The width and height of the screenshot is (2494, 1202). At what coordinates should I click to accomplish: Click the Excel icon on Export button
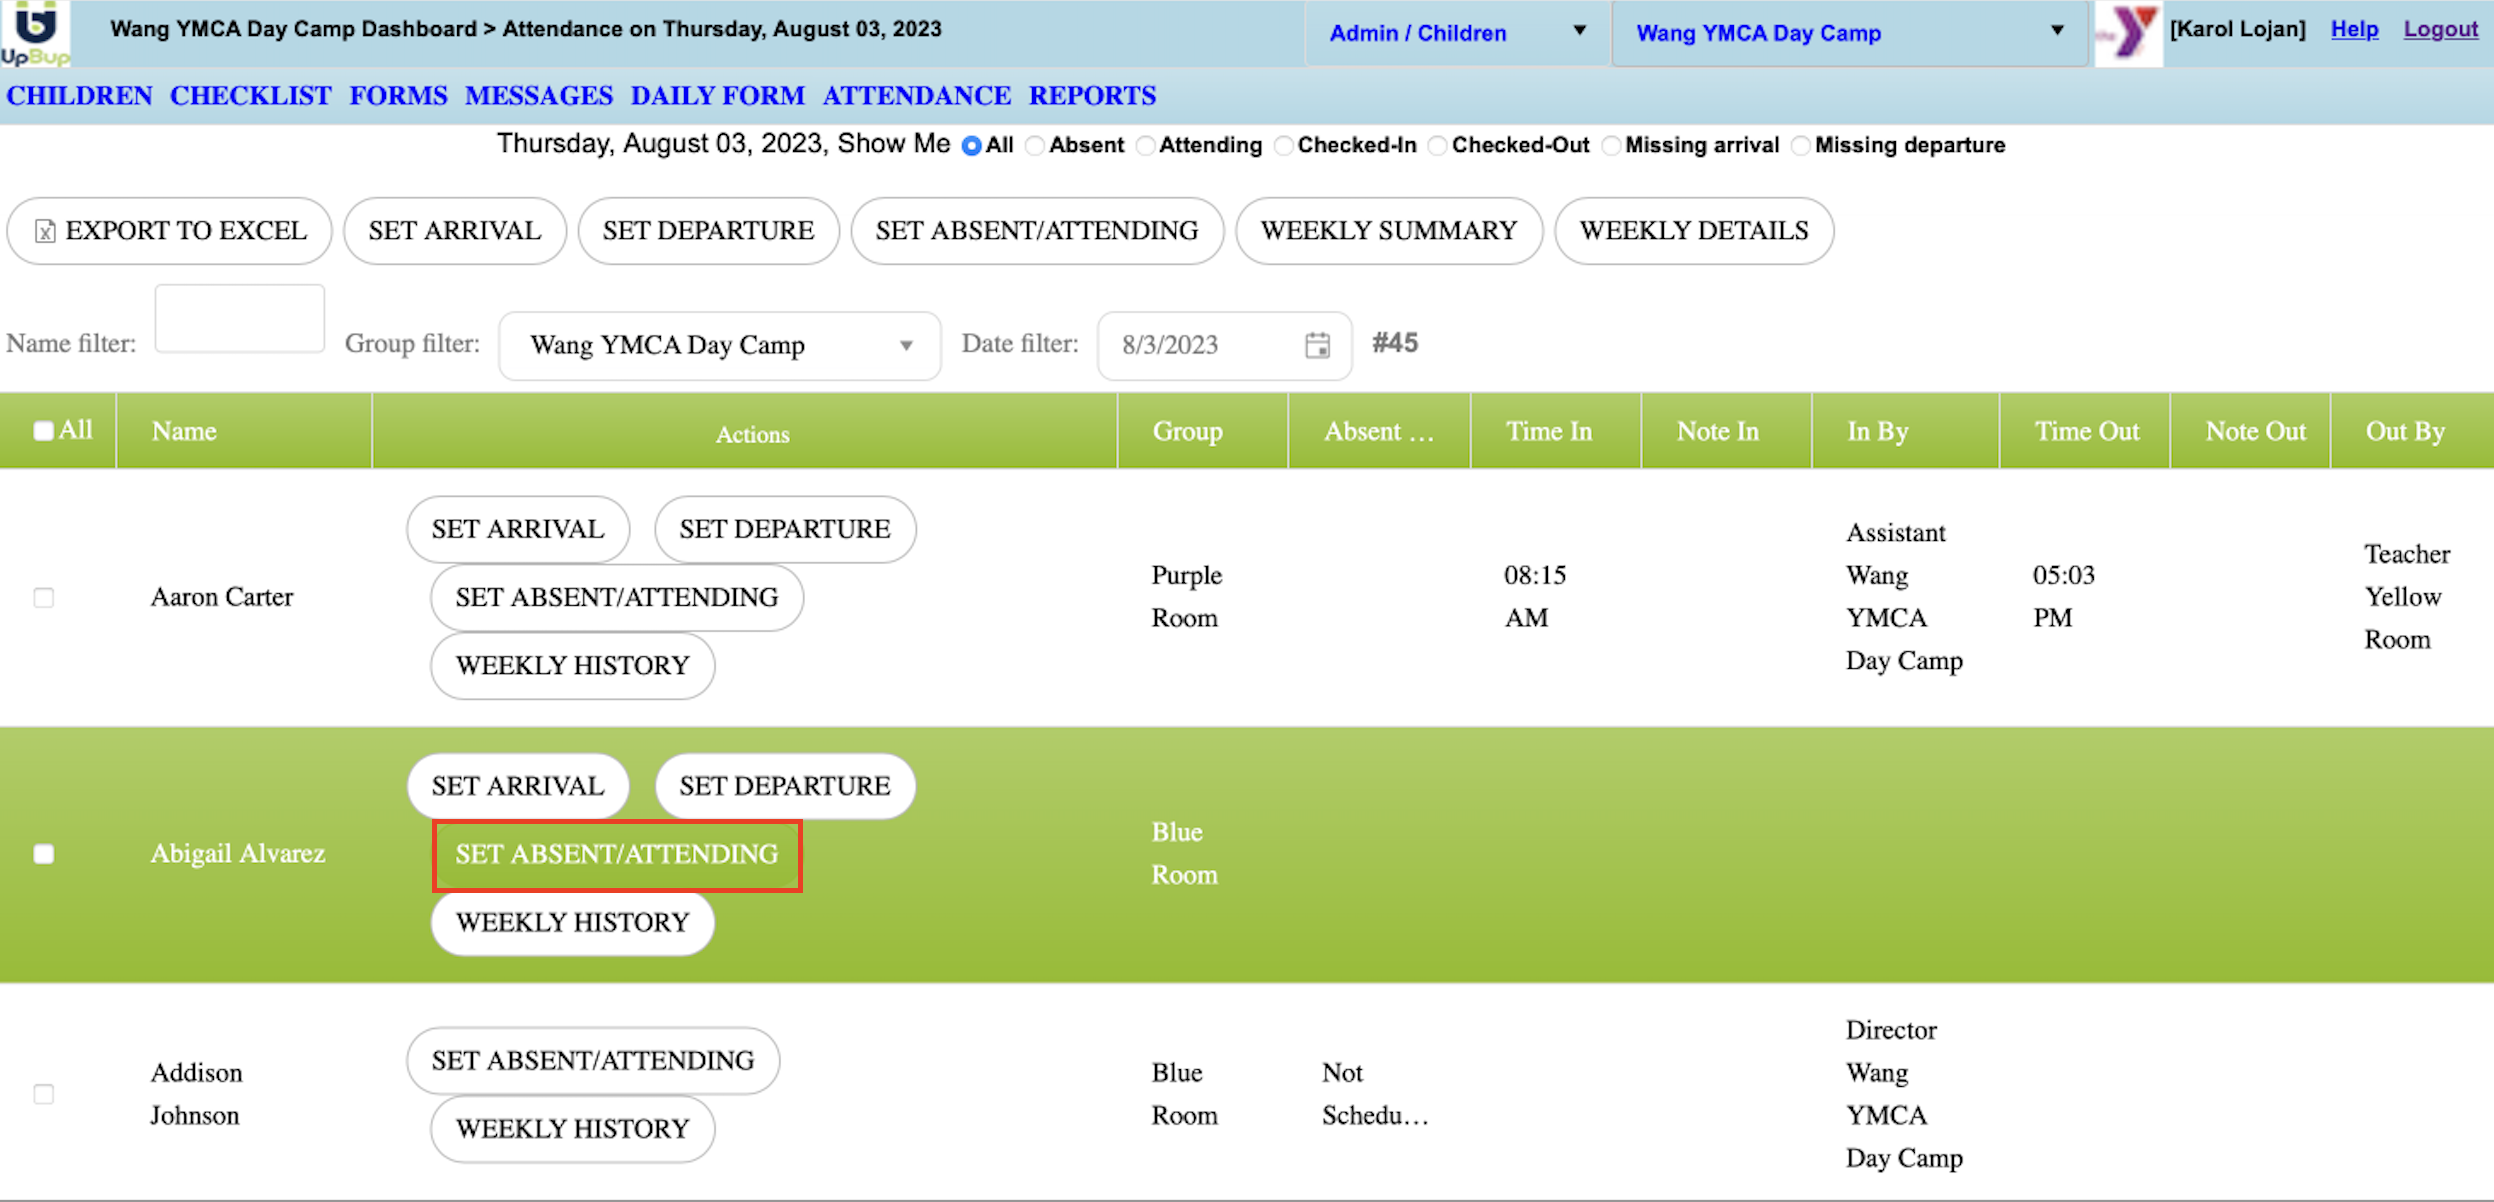[x=45, y=232]
